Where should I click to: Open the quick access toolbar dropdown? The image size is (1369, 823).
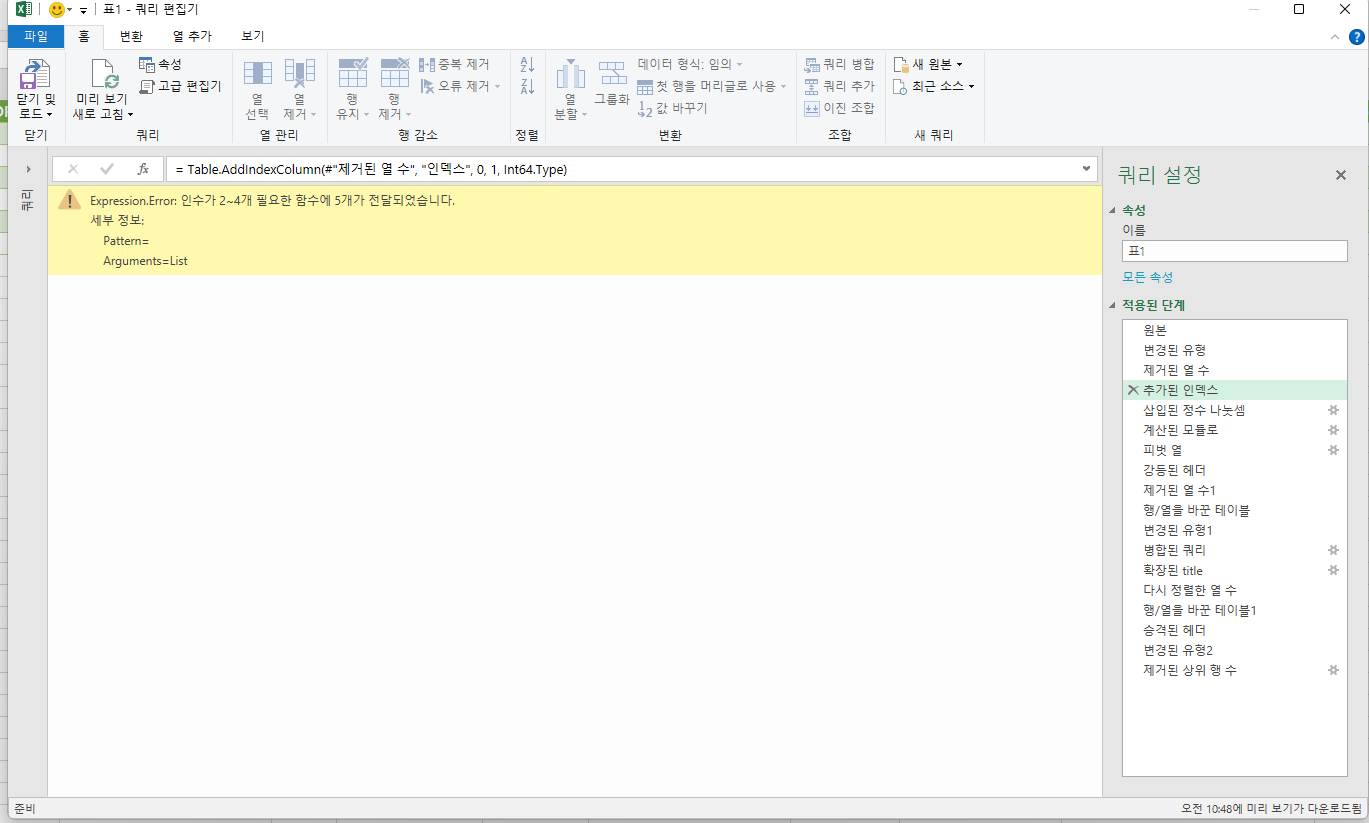coord(83,10)
